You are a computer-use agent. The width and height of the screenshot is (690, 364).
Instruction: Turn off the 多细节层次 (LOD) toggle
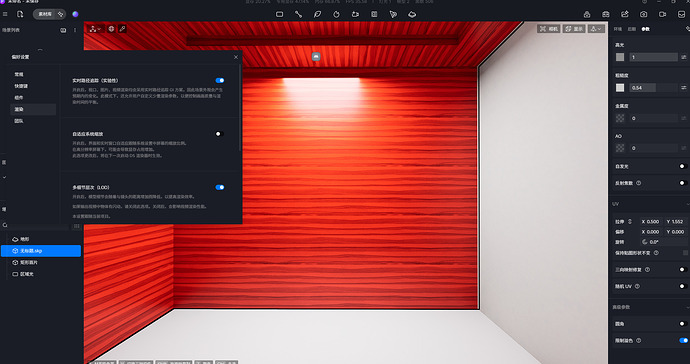click(x=220, y=187)
